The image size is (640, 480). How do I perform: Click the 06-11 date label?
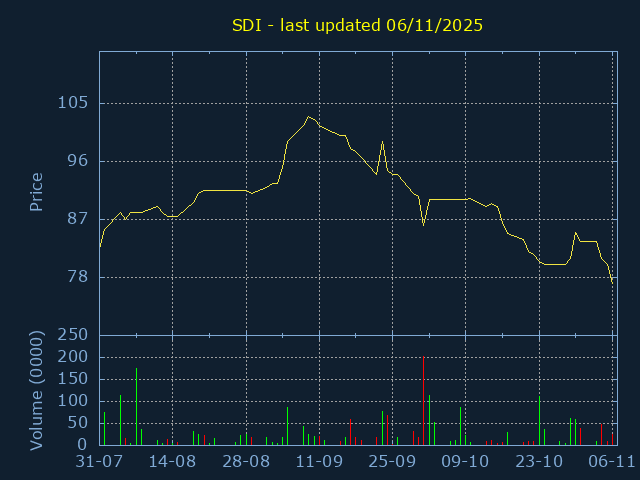(611, 462)
